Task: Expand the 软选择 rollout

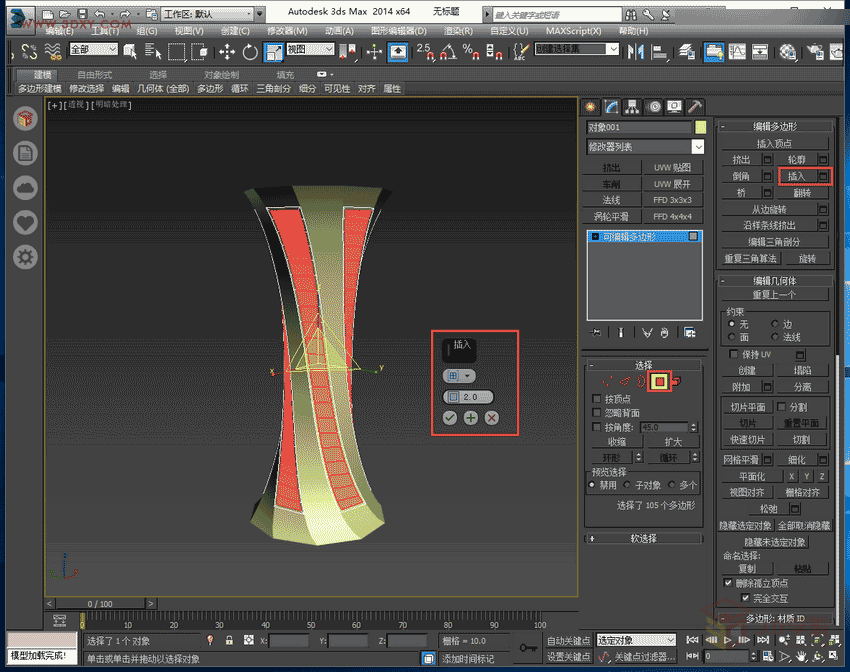Action: click(x=644, y=538)
